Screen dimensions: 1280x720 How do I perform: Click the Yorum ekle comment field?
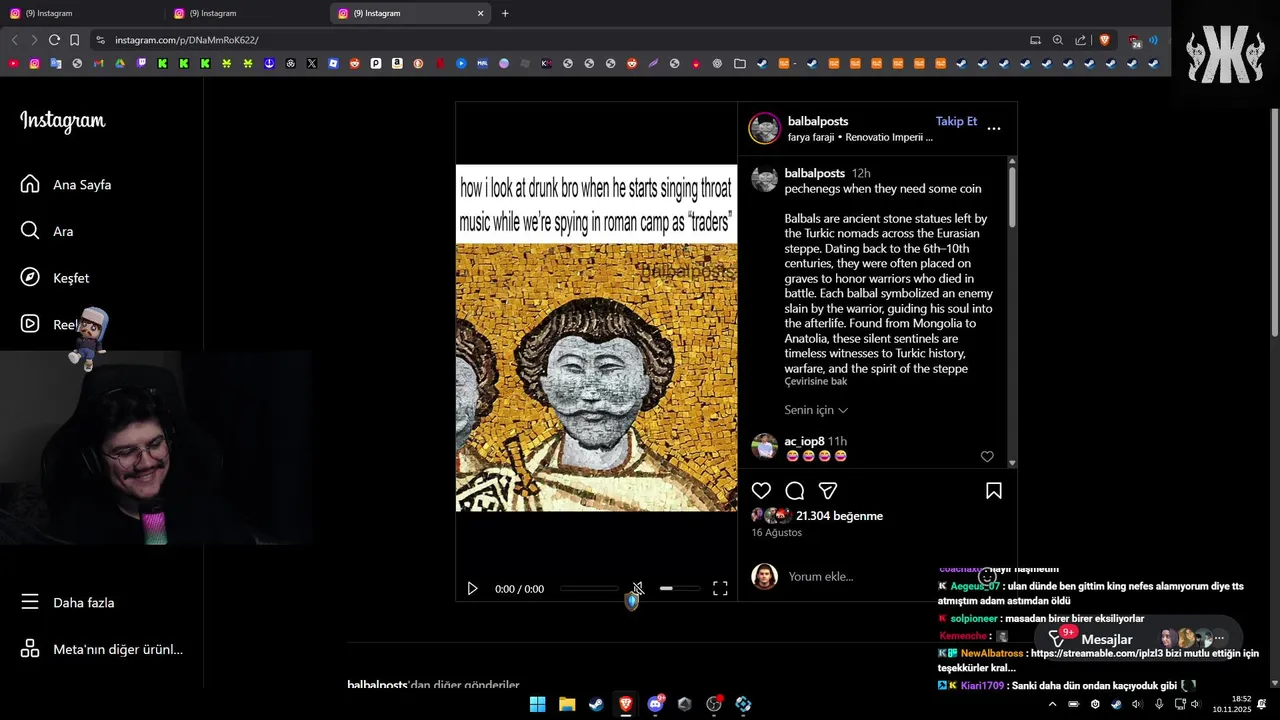[821, 576]
